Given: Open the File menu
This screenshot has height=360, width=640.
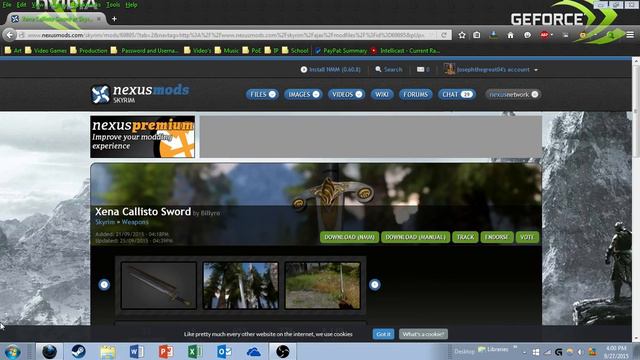Looking at the screenshot, I should click(x=7, y=5).
